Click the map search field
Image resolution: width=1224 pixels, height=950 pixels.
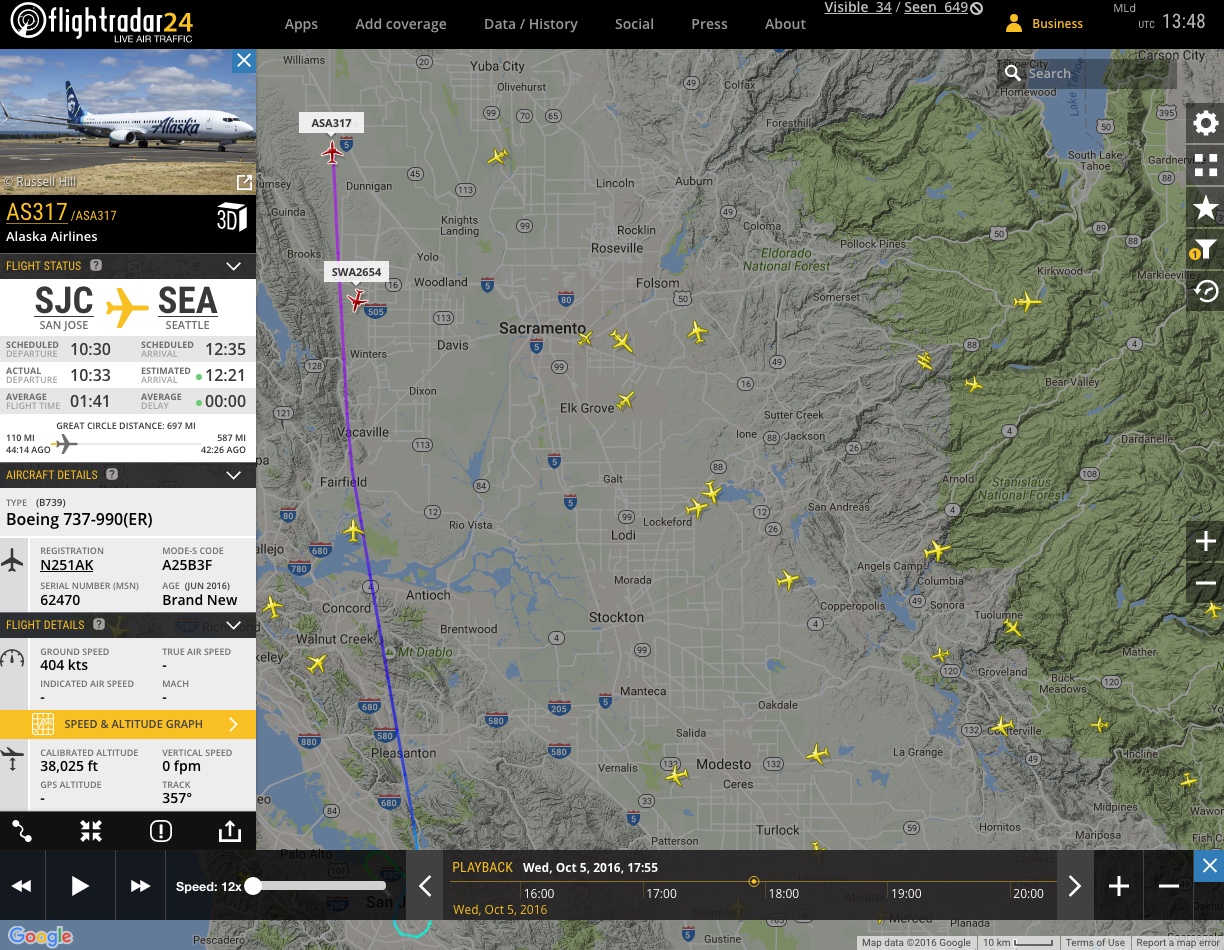pyautogui.click(x=1095, y=73)
